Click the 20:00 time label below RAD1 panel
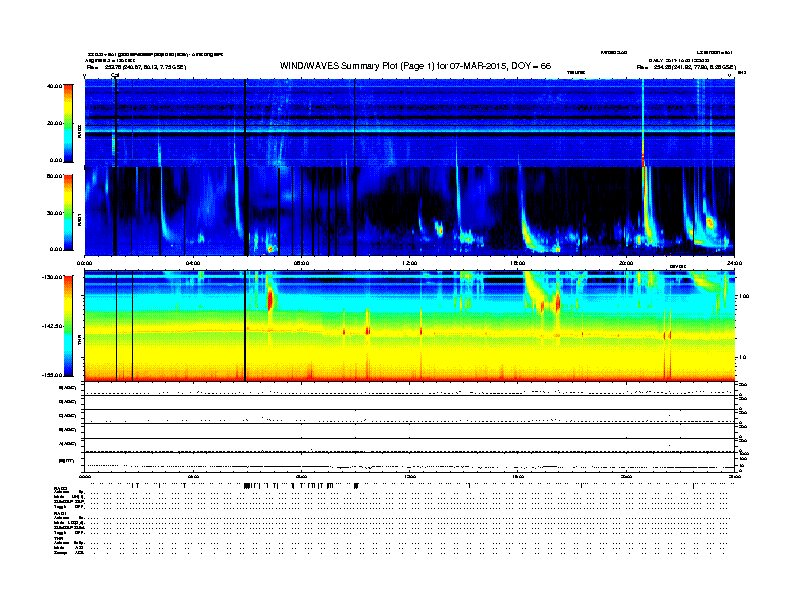792x612 pixels. (x=626, y=263)
